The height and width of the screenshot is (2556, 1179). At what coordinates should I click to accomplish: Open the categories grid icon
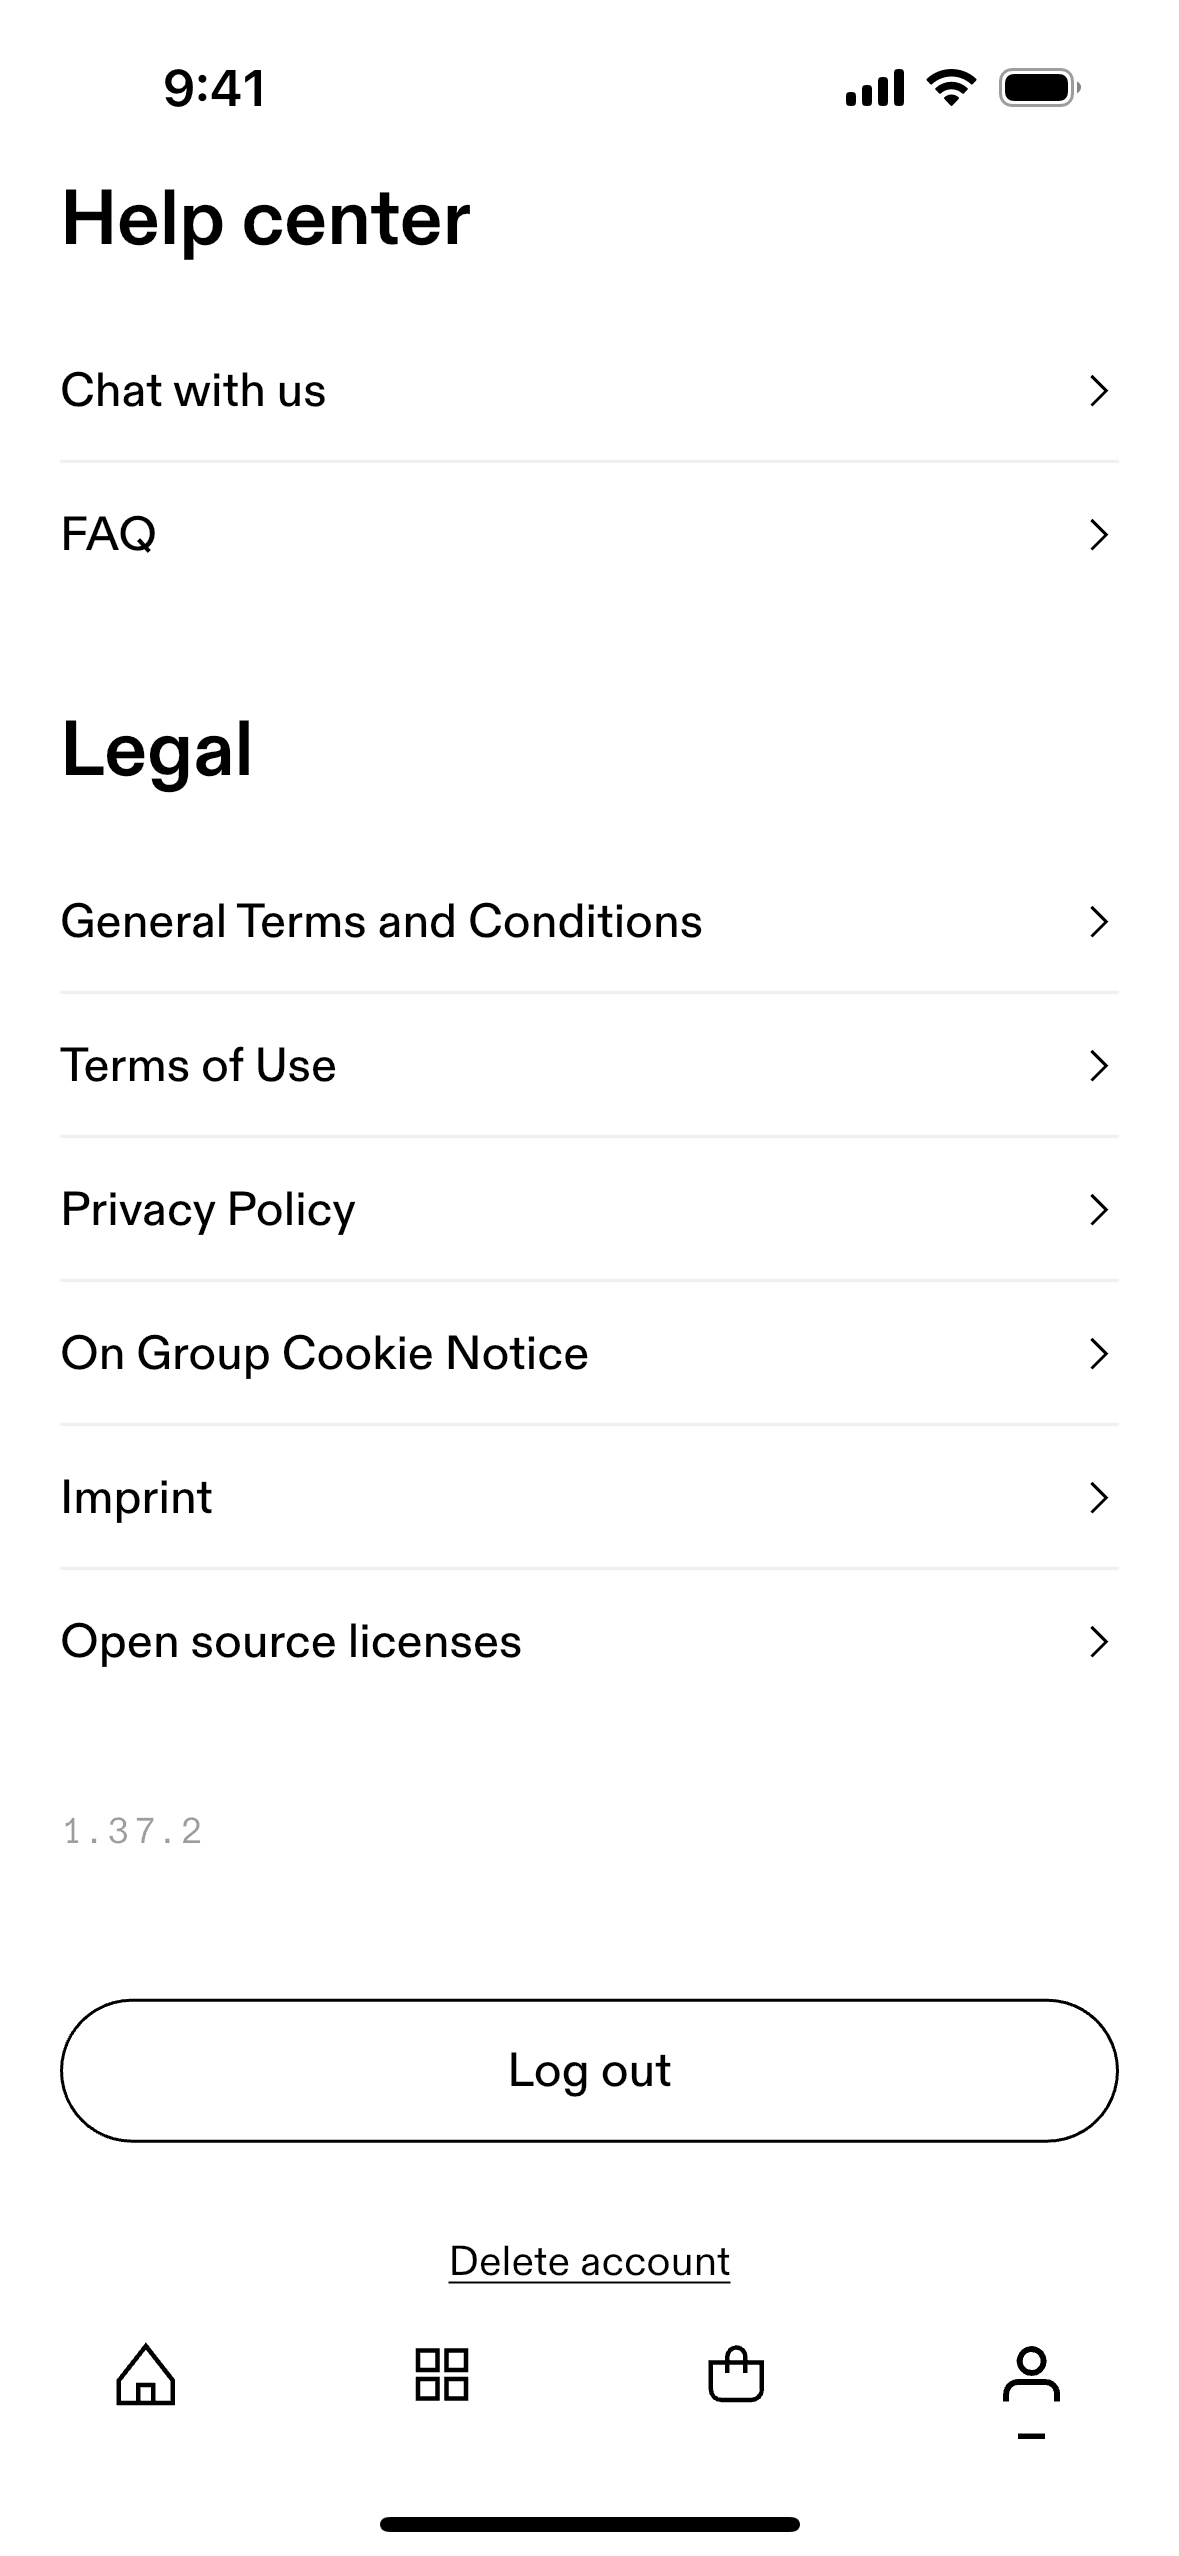point(441,2374)
